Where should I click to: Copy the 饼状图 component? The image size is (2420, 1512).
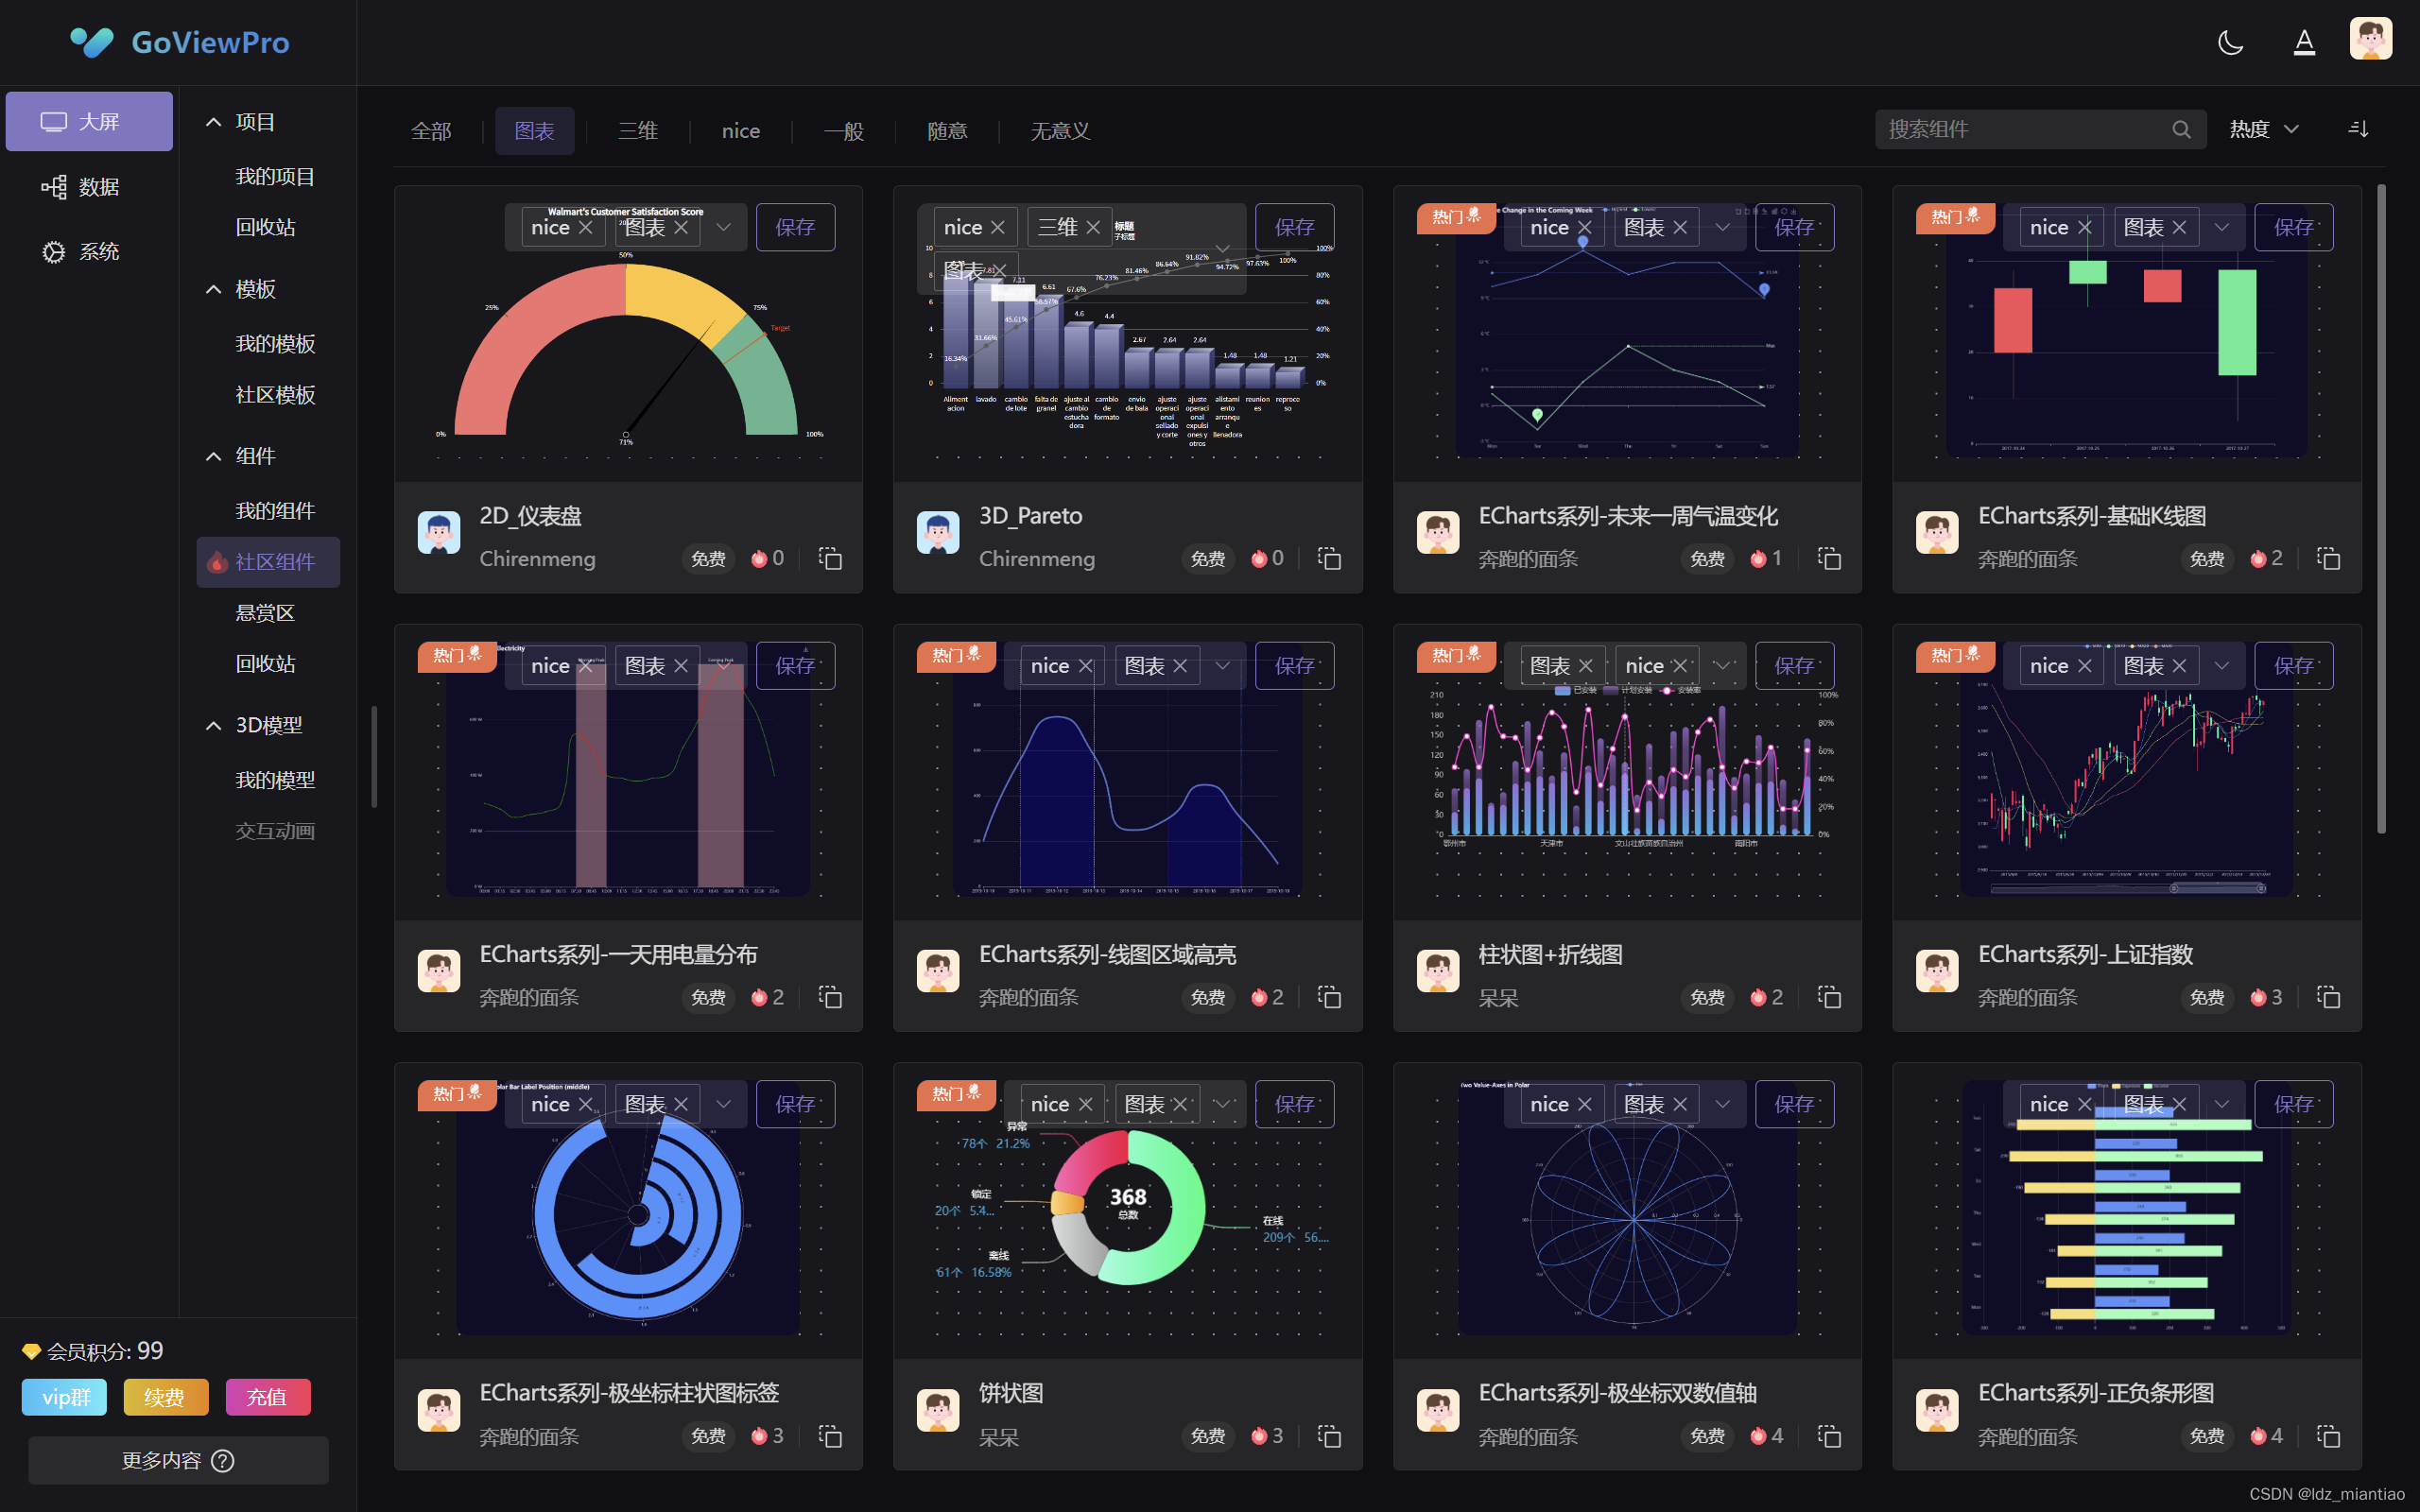[x=1330, y=1436]
